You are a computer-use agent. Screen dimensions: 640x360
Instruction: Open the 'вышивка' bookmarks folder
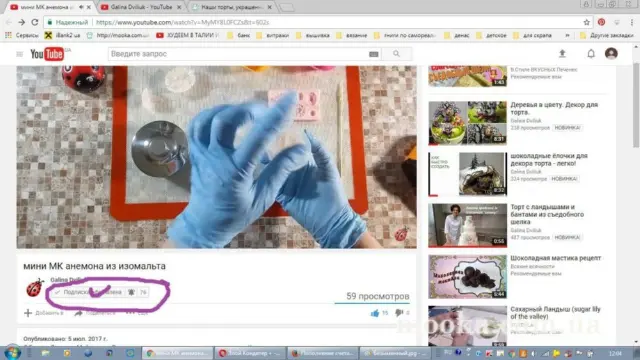[313, 36]
